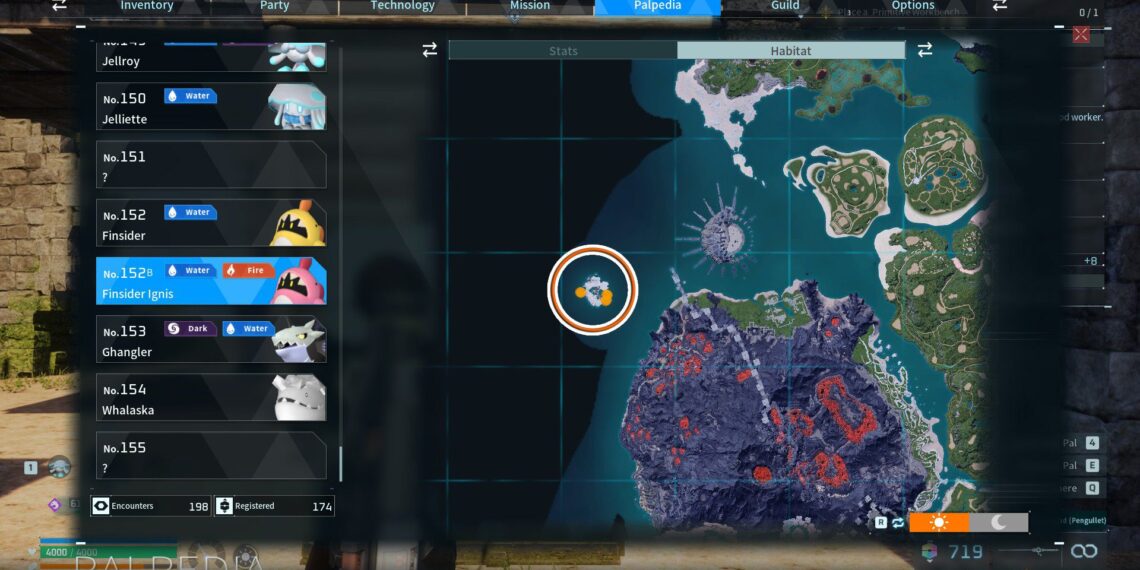Click Finsider portrait thumbnail
The width and height of the screenshot is (1140, 570).
[x=297, y=222]
